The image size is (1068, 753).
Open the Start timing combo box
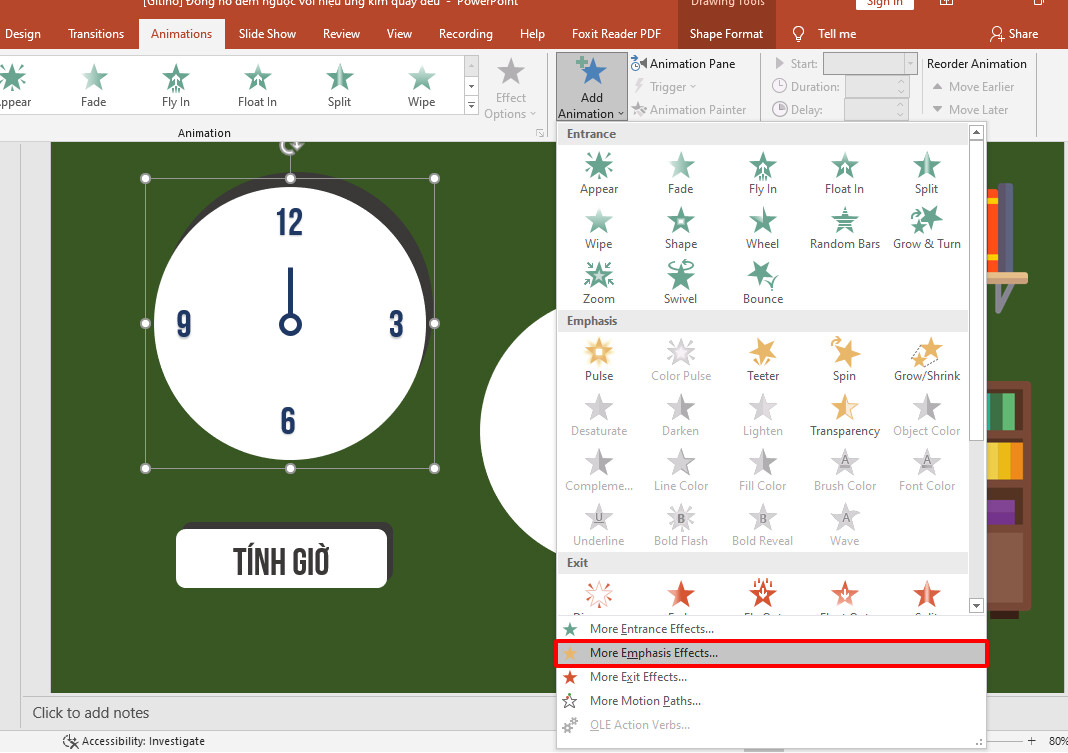pyautogui.click(x=870, y=63)
